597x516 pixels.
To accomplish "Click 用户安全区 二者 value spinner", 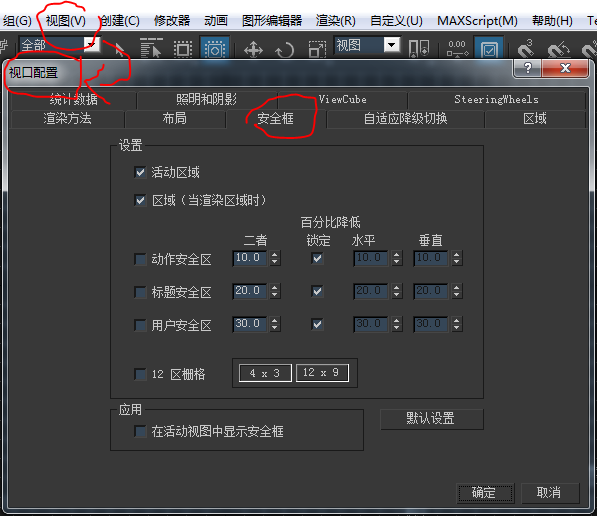I will [275, 324].
